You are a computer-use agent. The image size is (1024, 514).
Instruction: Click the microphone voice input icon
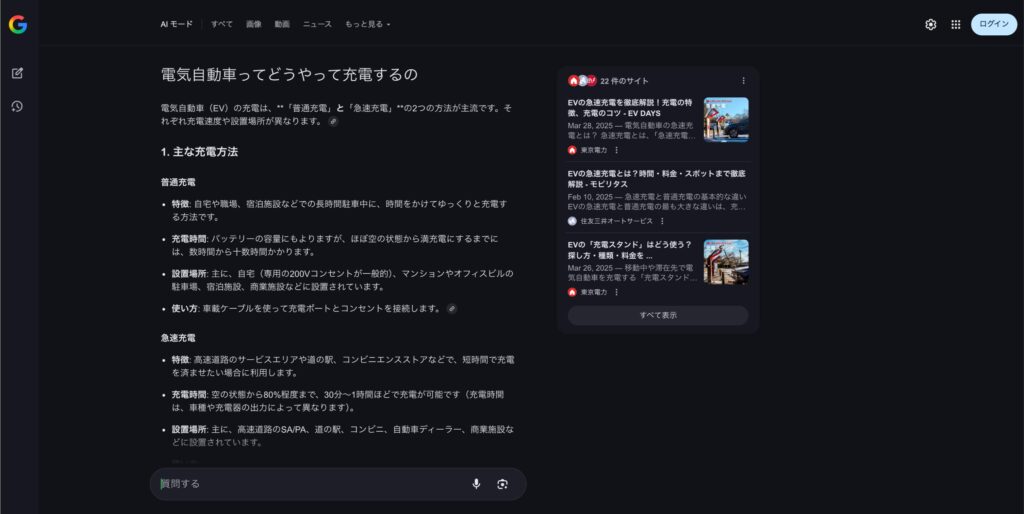pyautogui.click(x=476, y=484)
